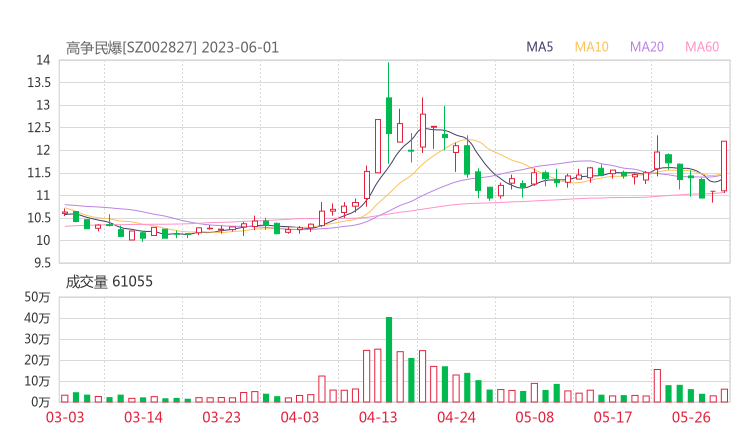This screenshot has height=440, width=740.
Task: Click the MA10 legend label
Action: pyautogui.click(x=591, y=47)
